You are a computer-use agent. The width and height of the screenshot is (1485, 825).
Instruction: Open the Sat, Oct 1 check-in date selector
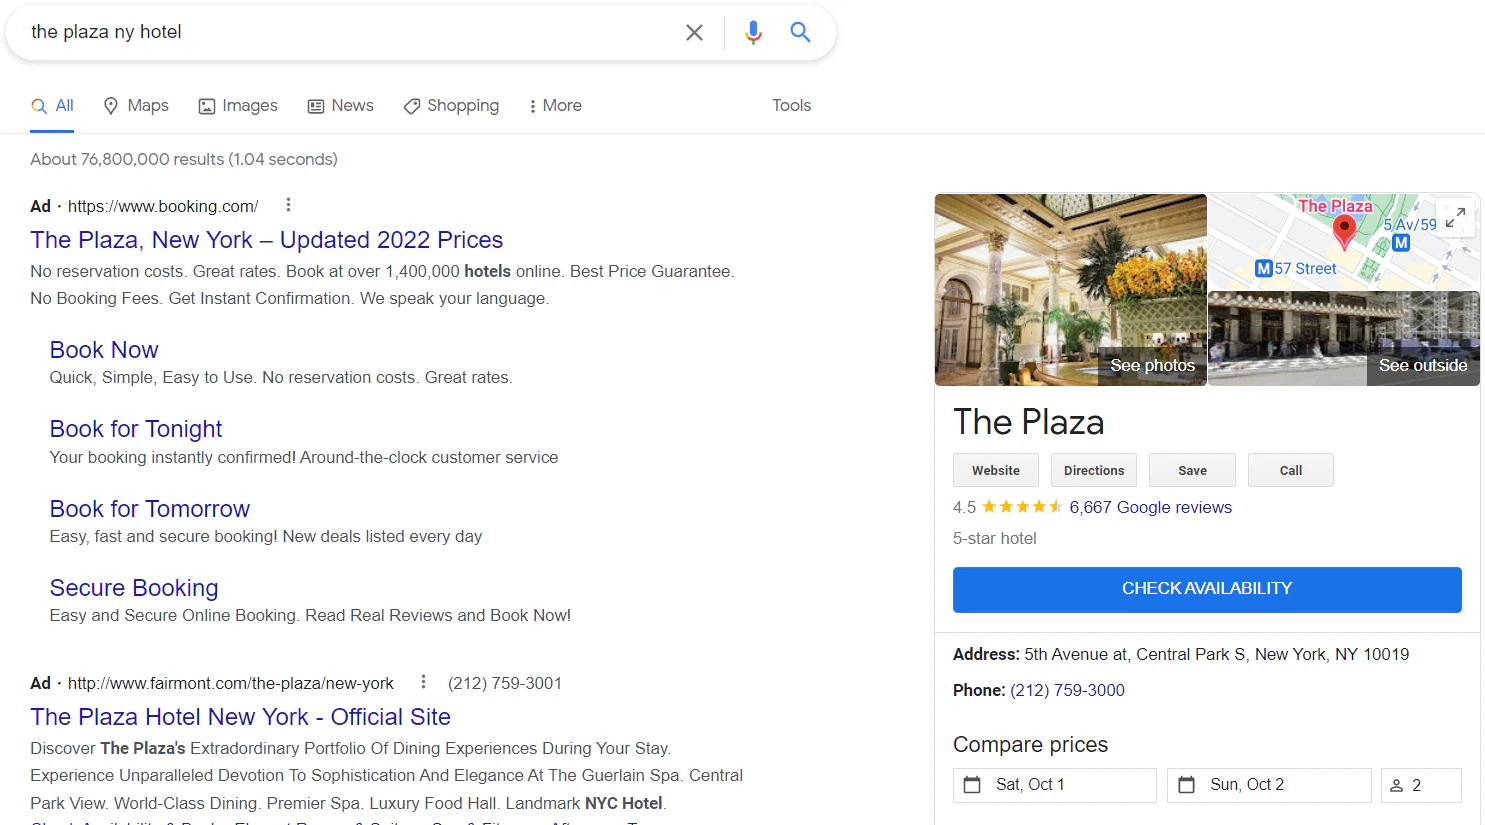1054,785
